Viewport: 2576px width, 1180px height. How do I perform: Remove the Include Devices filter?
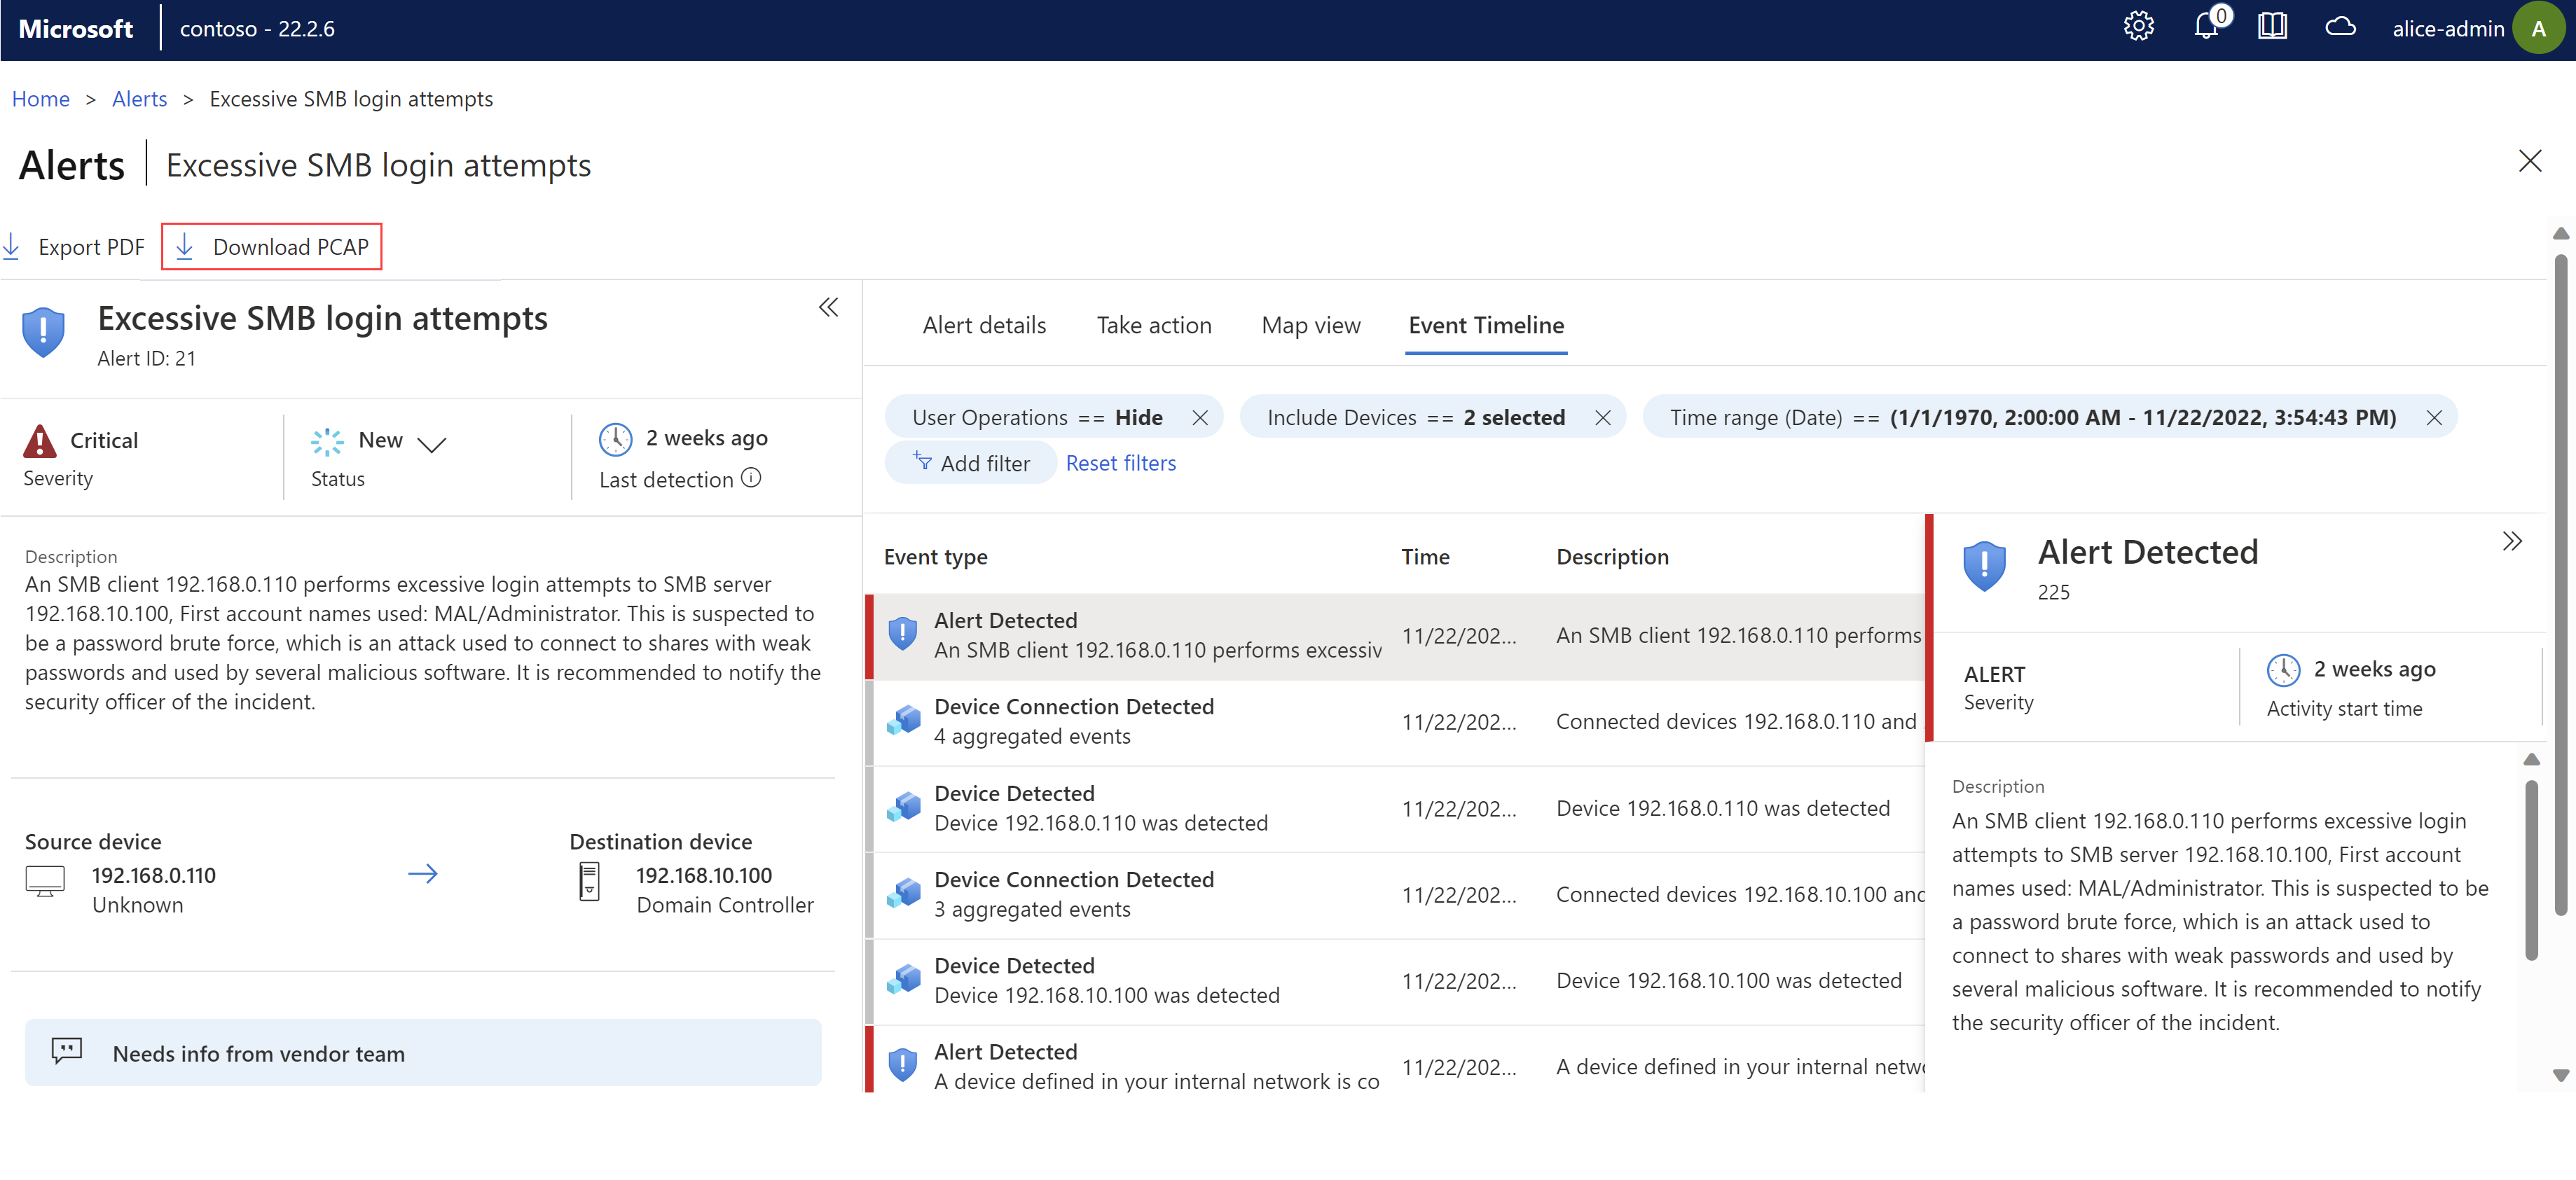(1602, 417)
